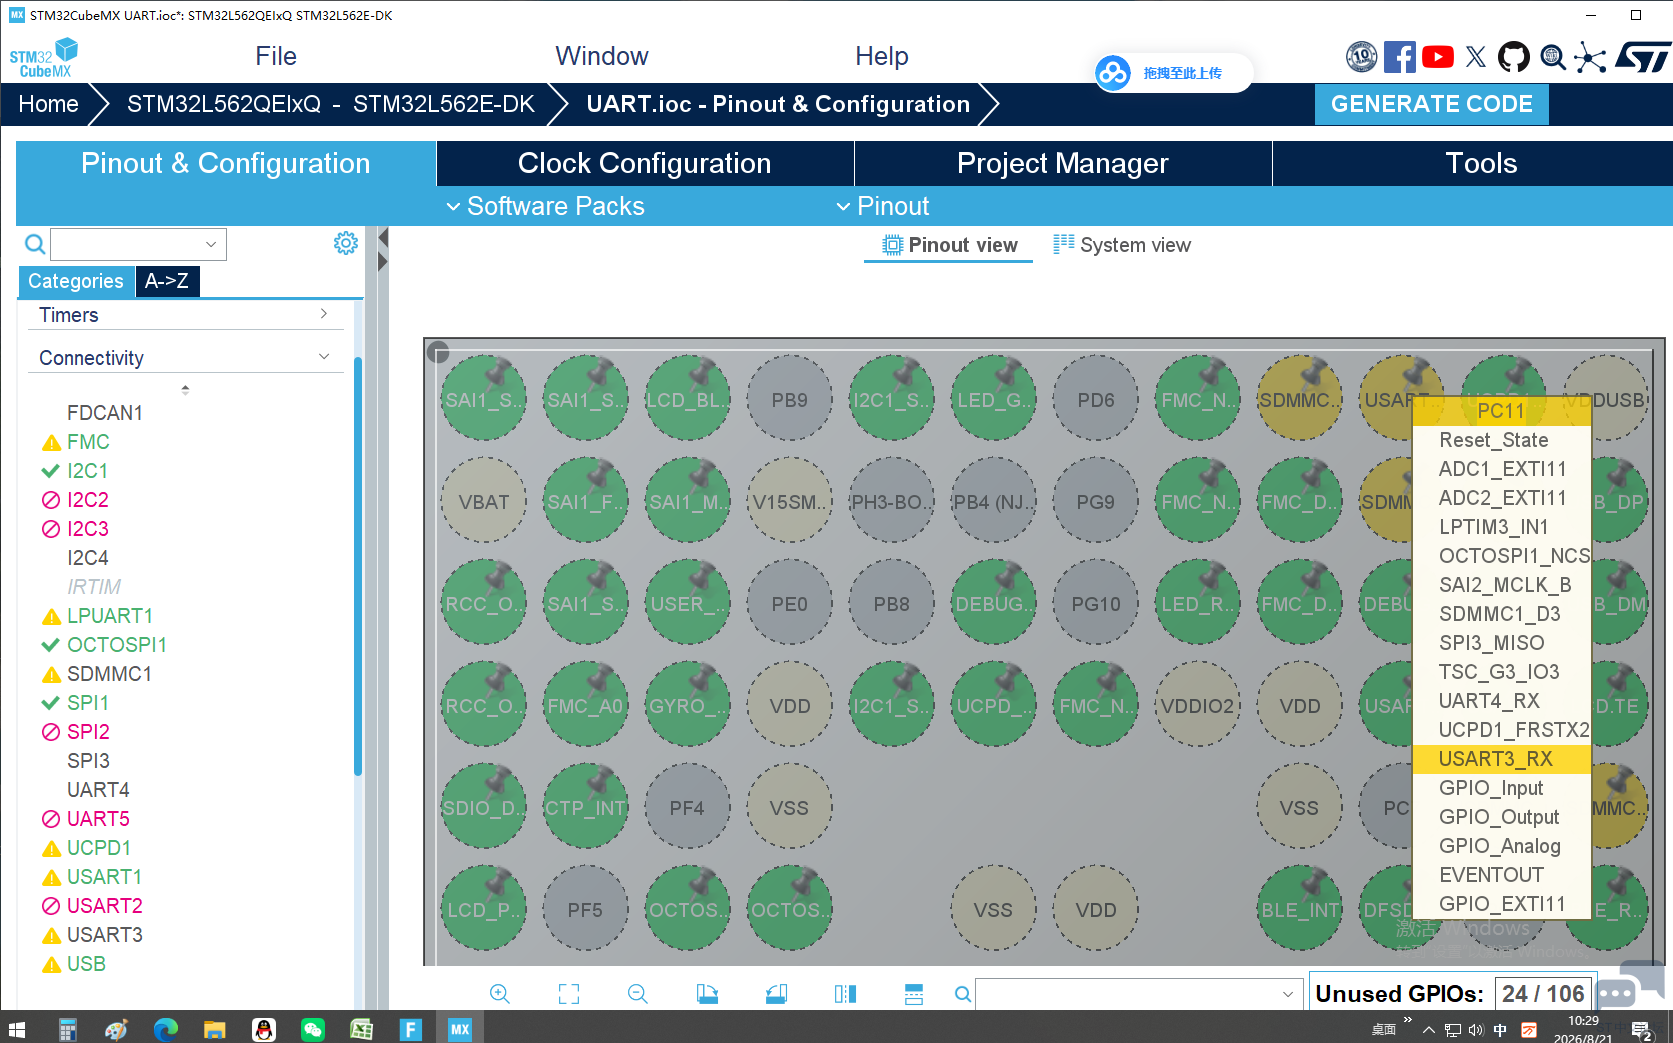Expand the panel using the lower splitter arrow
The height and width of the screenshot is (1043, 1673).
[x=383, y=262]
